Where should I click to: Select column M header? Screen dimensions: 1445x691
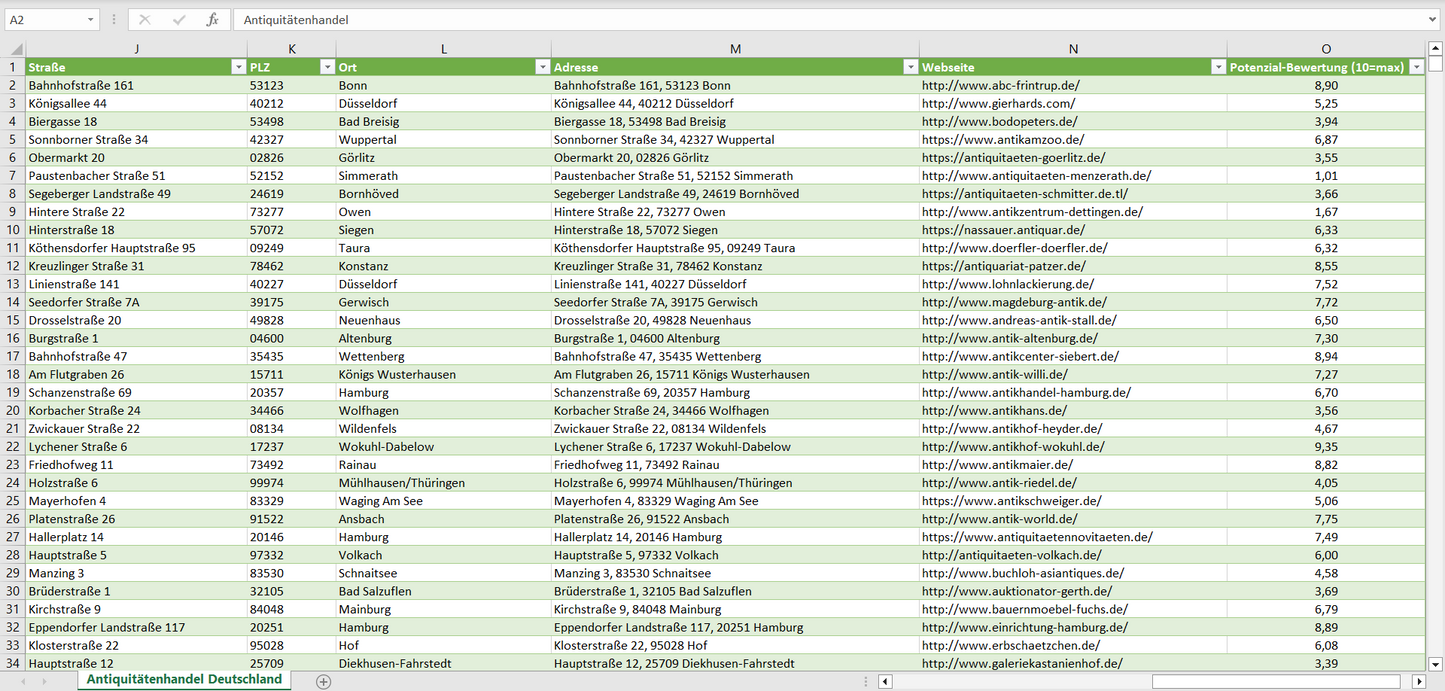pos(735,49)
